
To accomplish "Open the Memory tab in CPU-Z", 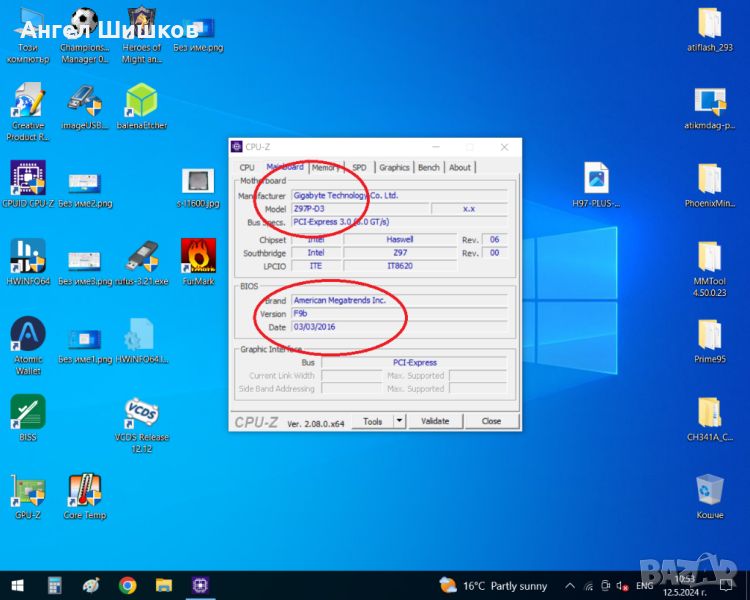I will point(325,167).
